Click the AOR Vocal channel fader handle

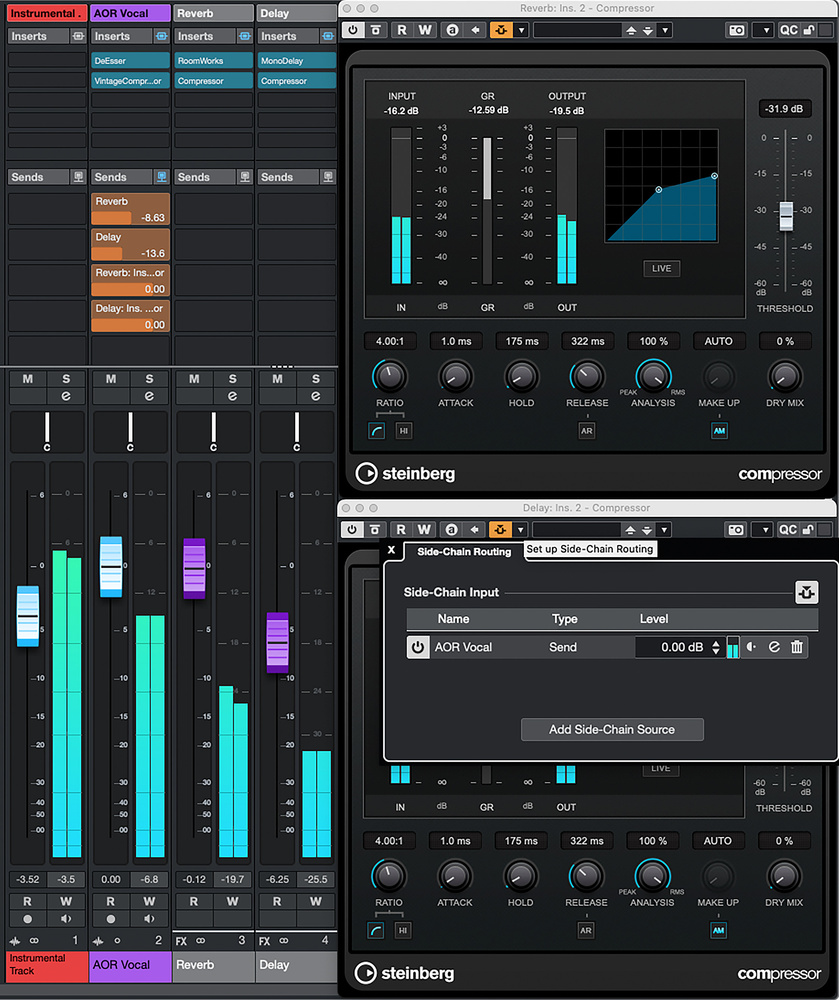pos(111,567)
